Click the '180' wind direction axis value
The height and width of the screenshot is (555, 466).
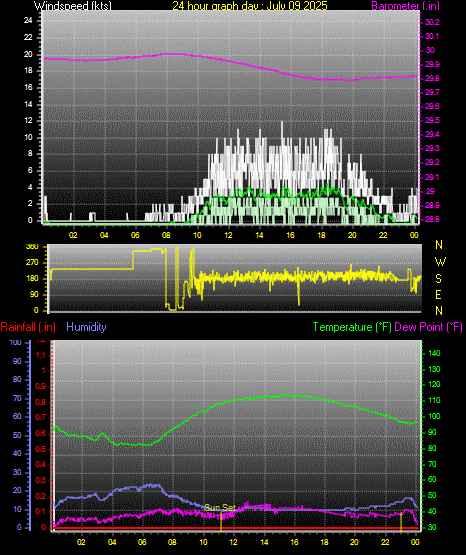pyautogui.click(x=32, y=279)
